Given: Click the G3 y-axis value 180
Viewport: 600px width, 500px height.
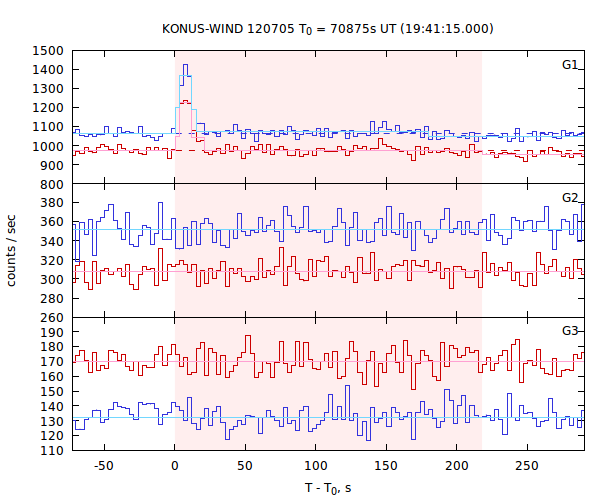Looking at the screenshot, I should pos(52,347).
